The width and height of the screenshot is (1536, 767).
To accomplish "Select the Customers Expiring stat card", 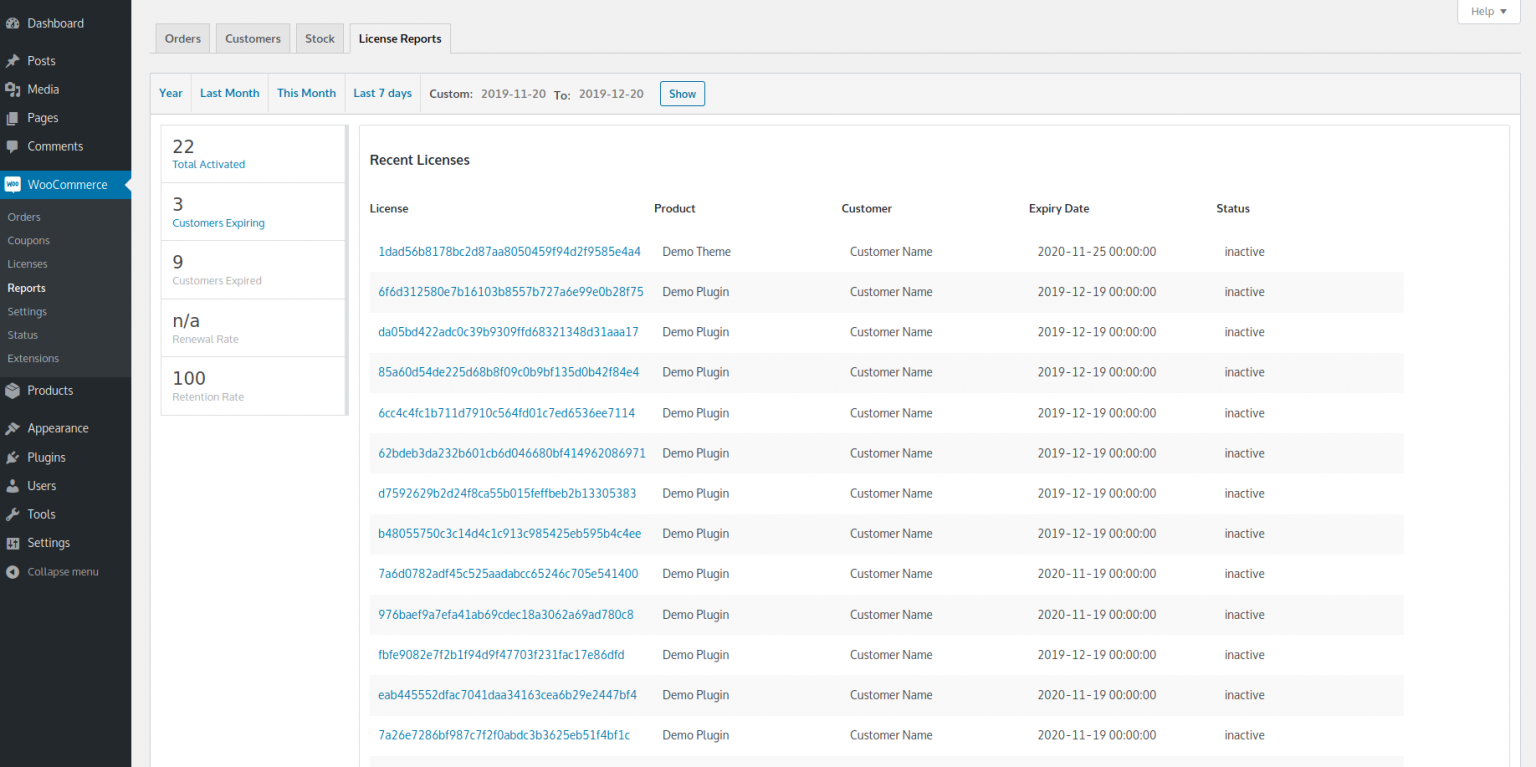I will (x=253, y=212).
